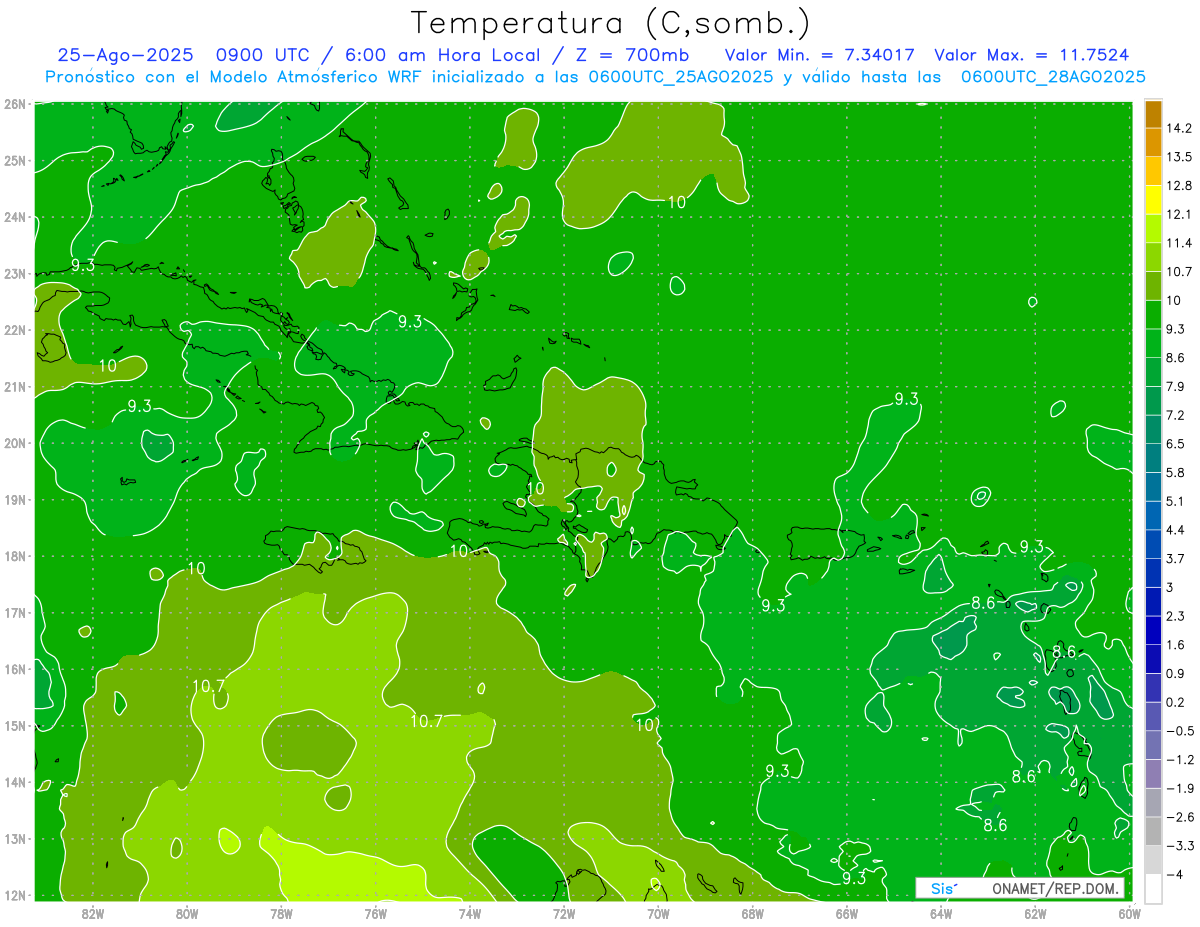This screenshot has height=927, width=1200.
Task: Select the 62W longitude axis label
Action: click(1035, 913)
